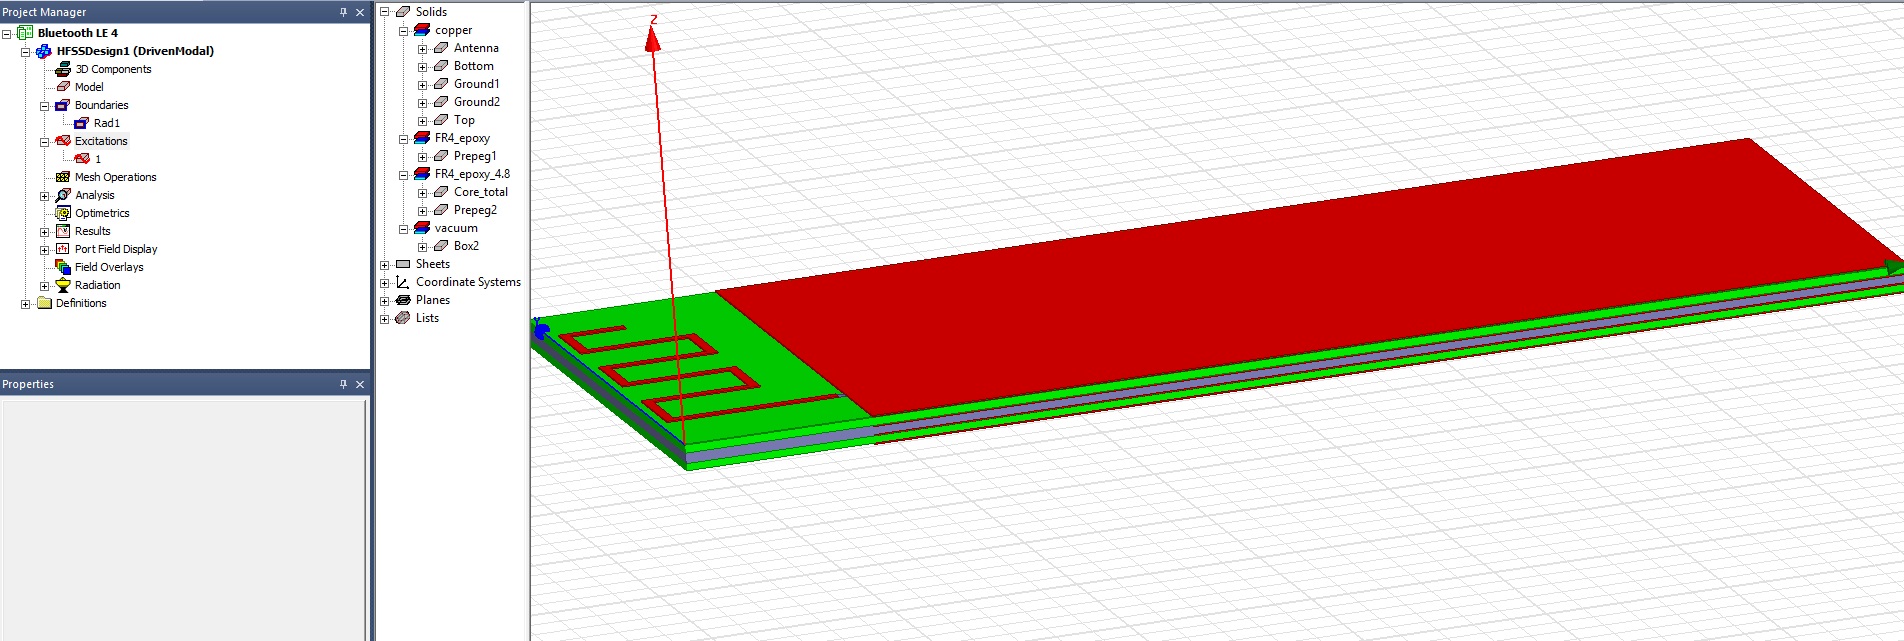The image size is (1904, 641).
Task: Click the FR4_epoxy_4.8 material icon
Action: (422, 174)
